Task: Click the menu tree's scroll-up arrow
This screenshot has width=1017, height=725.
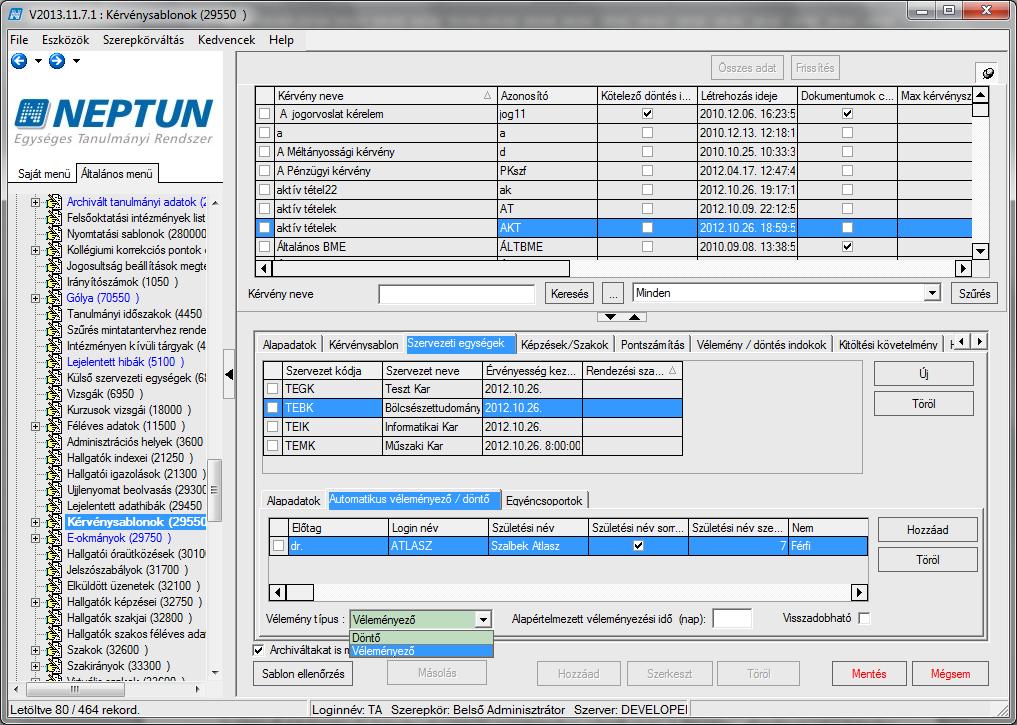Action: coord(215,203)
